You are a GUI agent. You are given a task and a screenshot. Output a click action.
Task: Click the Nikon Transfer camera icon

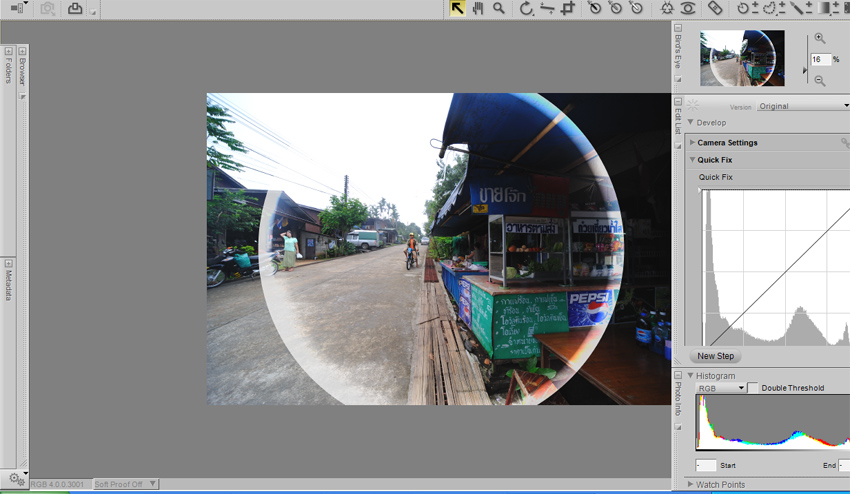click(48, 9)
